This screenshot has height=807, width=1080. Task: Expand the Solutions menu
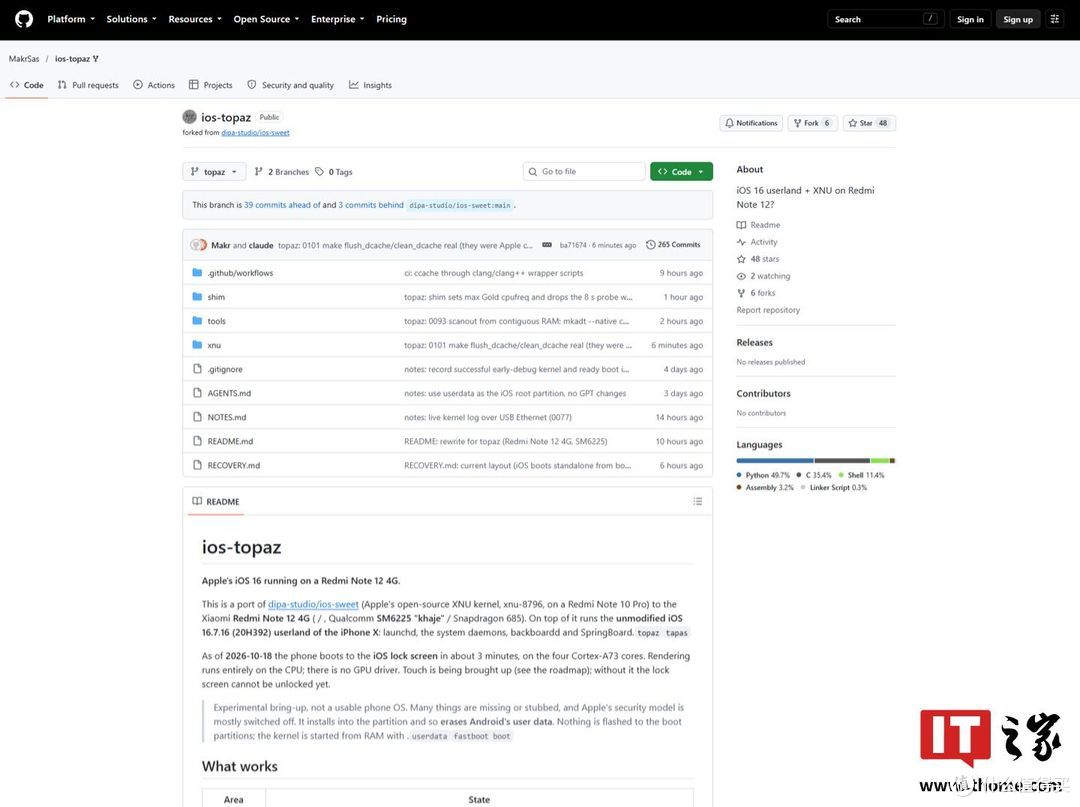[132, 19]
